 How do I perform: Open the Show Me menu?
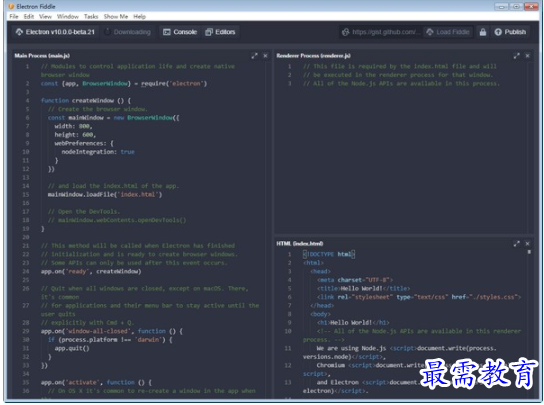(116, 16)
